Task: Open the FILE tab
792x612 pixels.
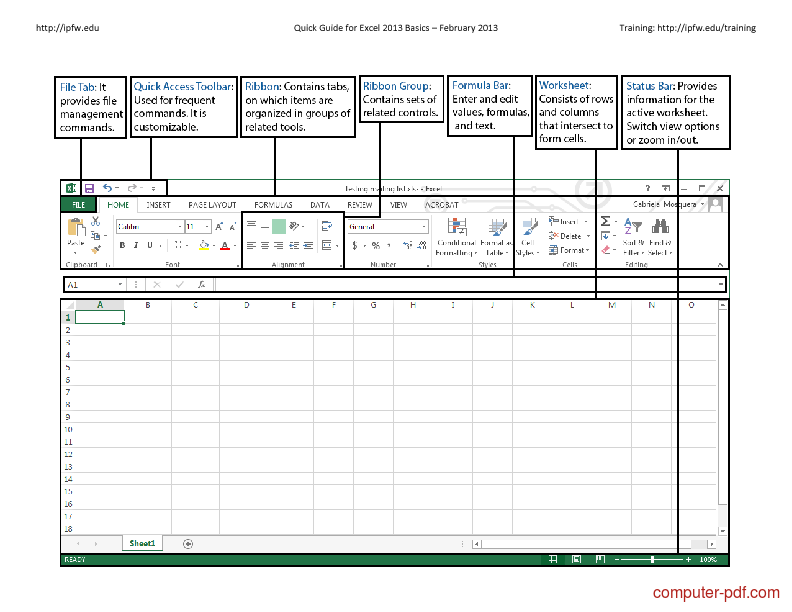Action: 79,205
